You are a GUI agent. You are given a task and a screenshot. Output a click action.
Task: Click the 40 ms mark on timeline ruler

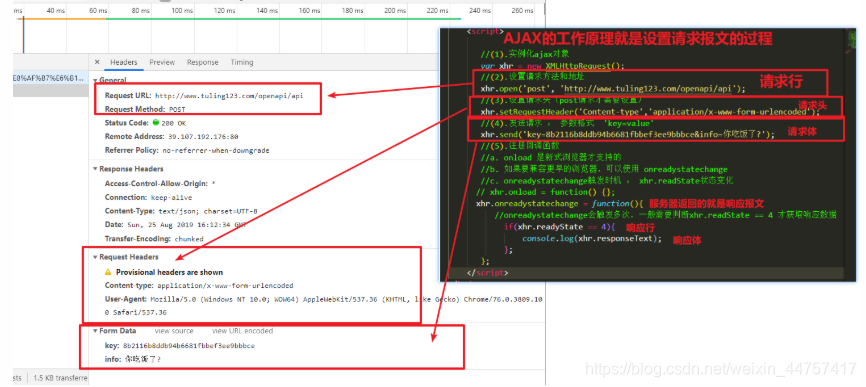point(55,10)
